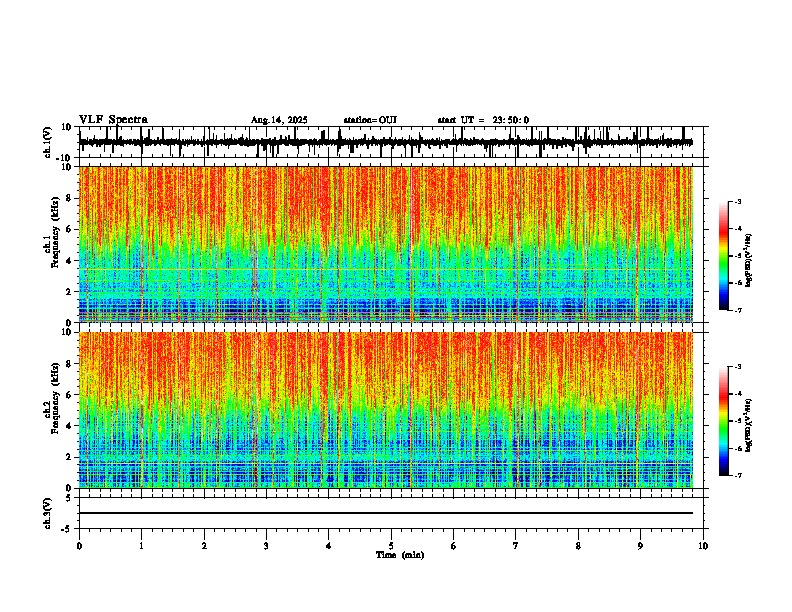Screen dimensions: 792x612
Task: Click the time axis tick label '9'
Action: click(640, 546)
